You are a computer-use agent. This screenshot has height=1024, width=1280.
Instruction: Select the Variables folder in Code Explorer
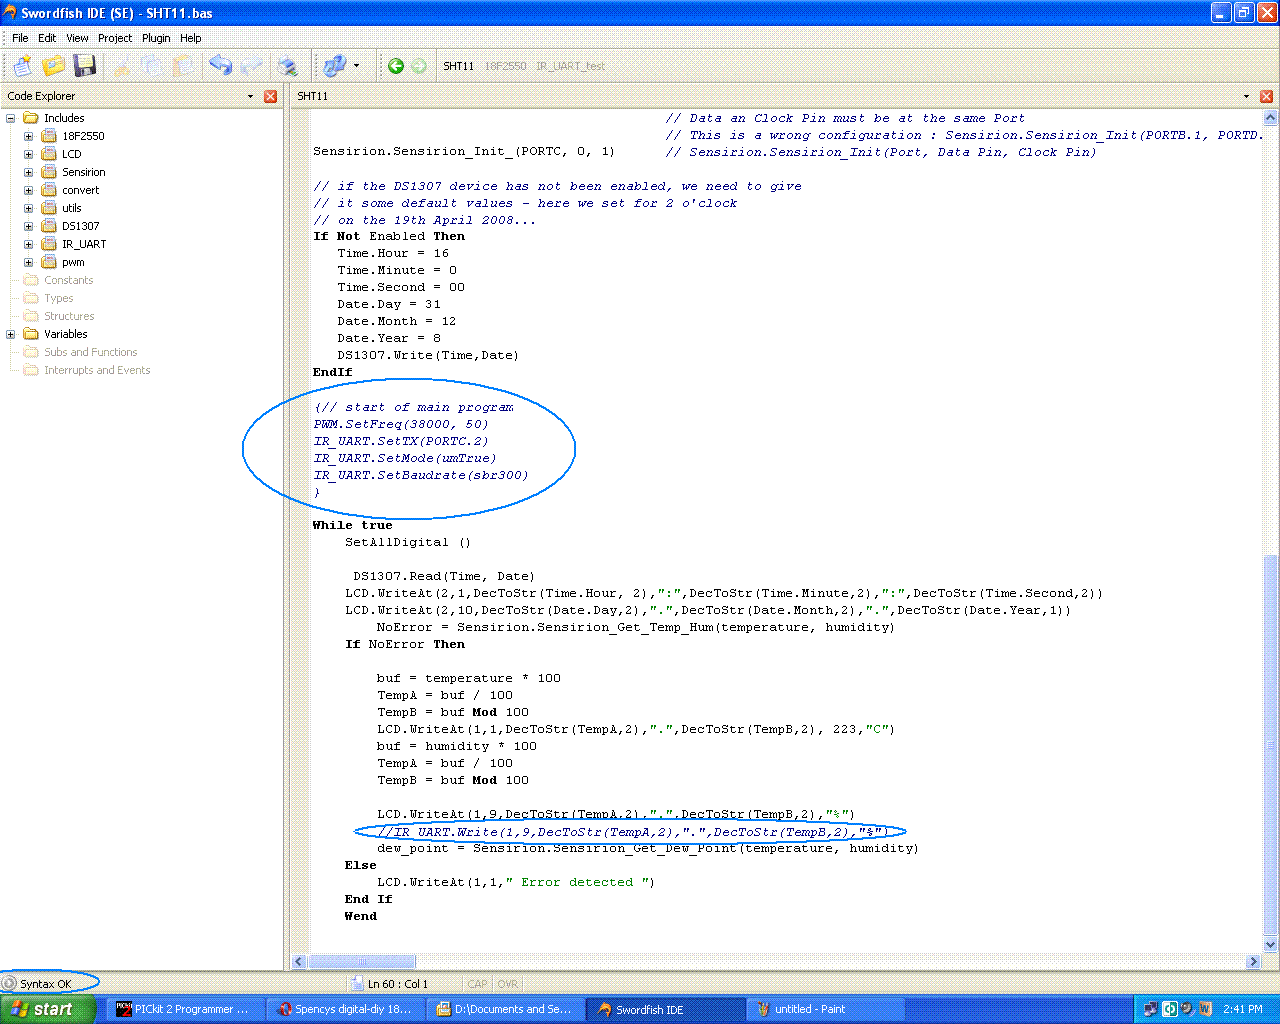coord(65,334)
